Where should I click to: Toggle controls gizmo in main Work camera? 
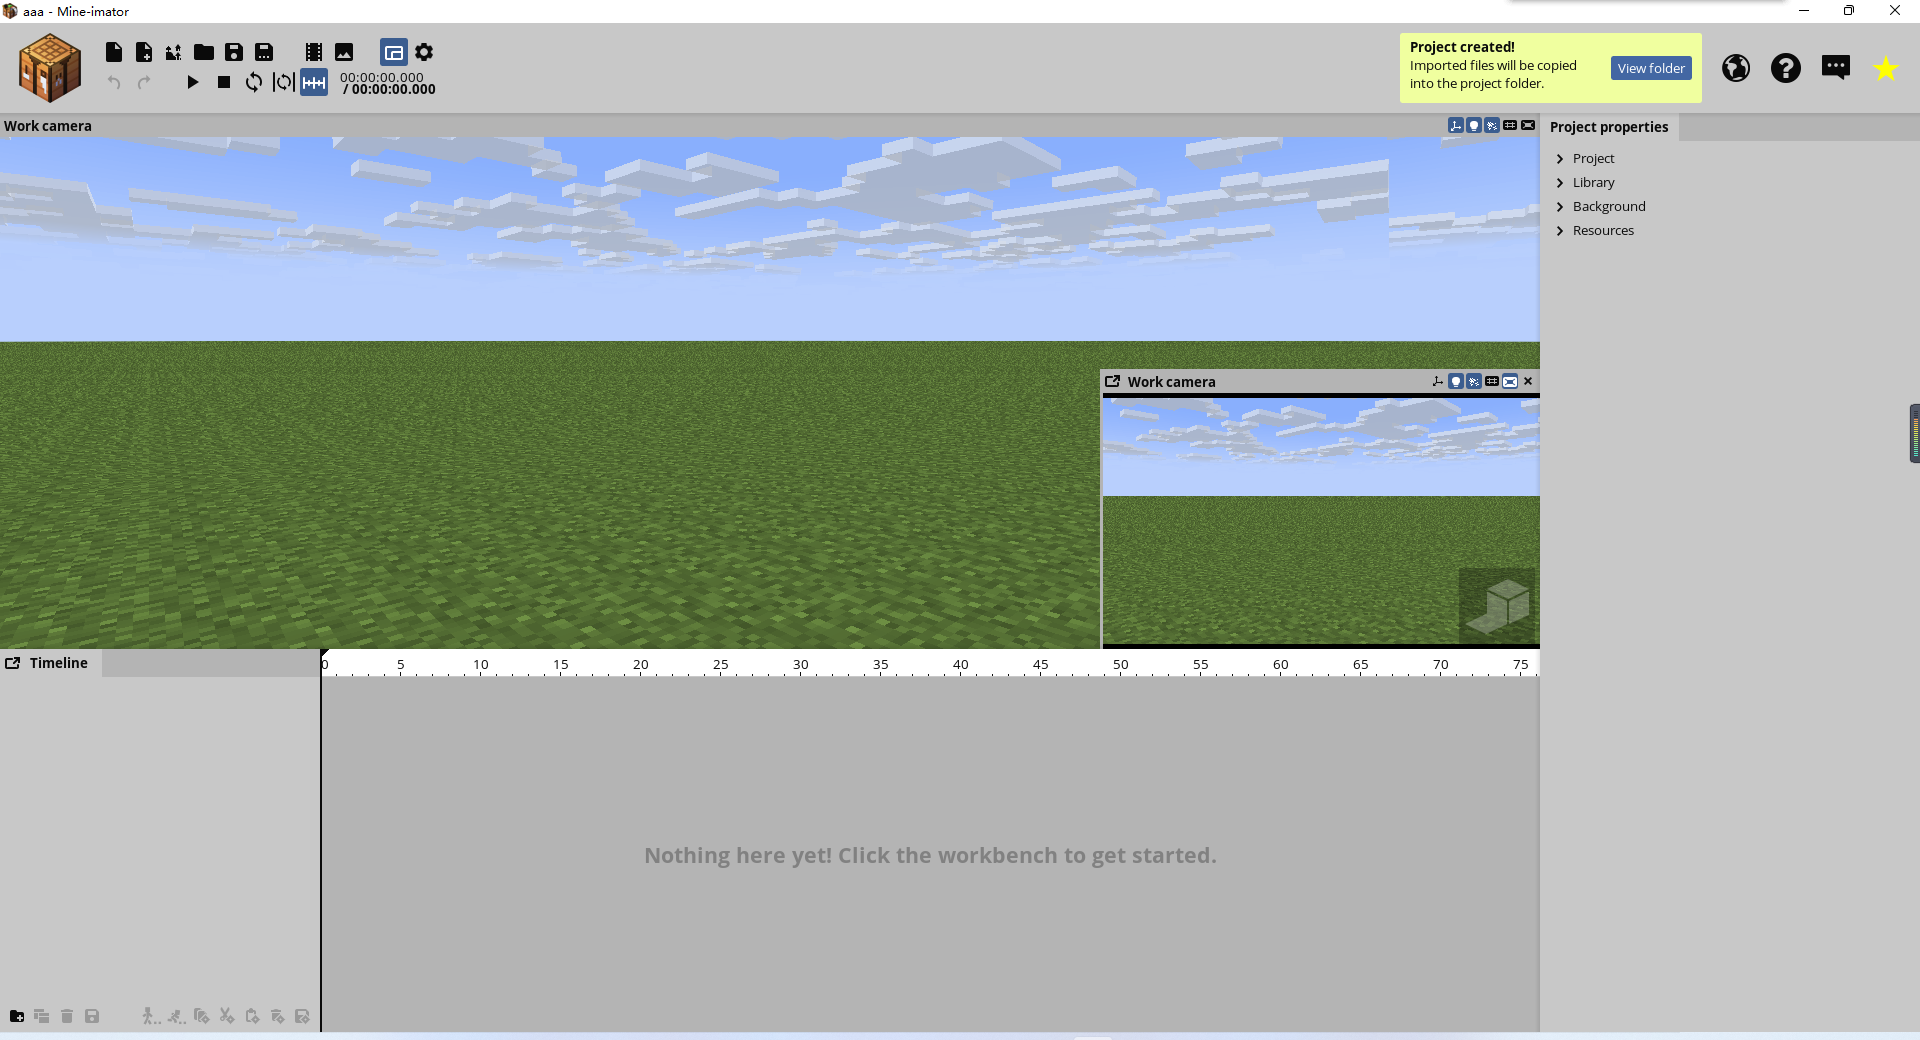(1456, 125)
